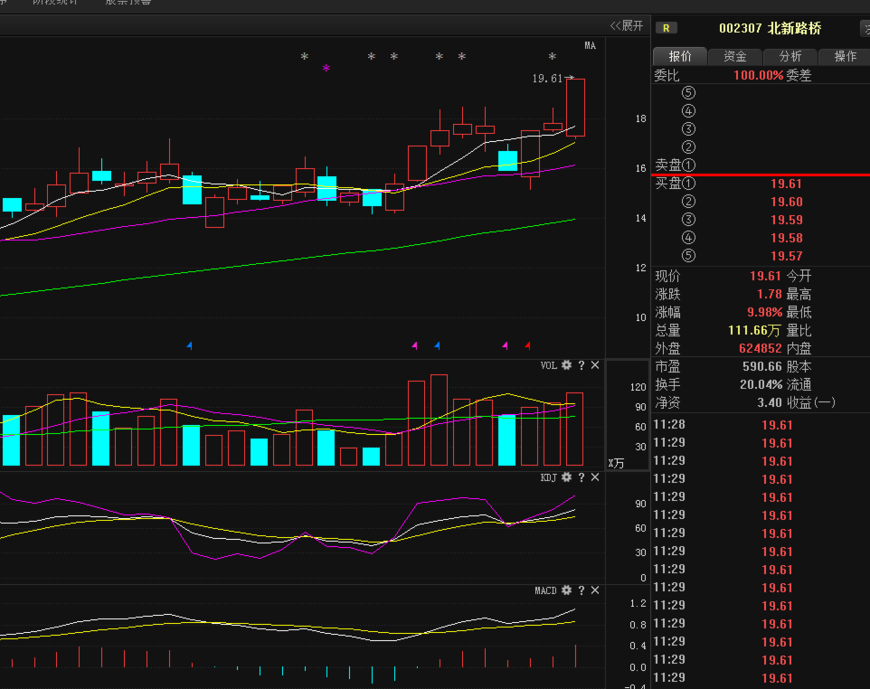Open KDJ indicator settings gear

566,478
